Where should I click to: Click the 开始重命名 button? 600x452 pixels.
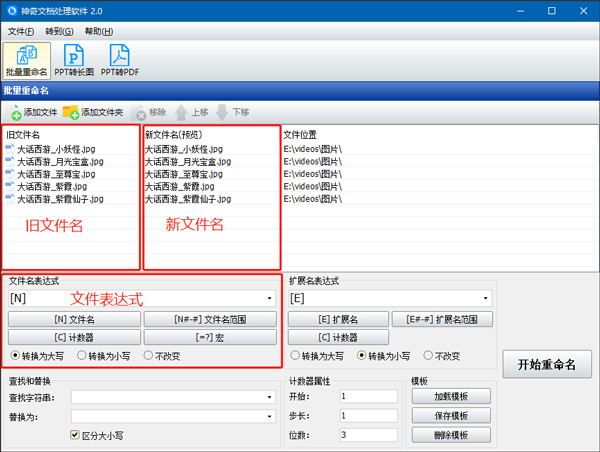click(x=547, y=364)
